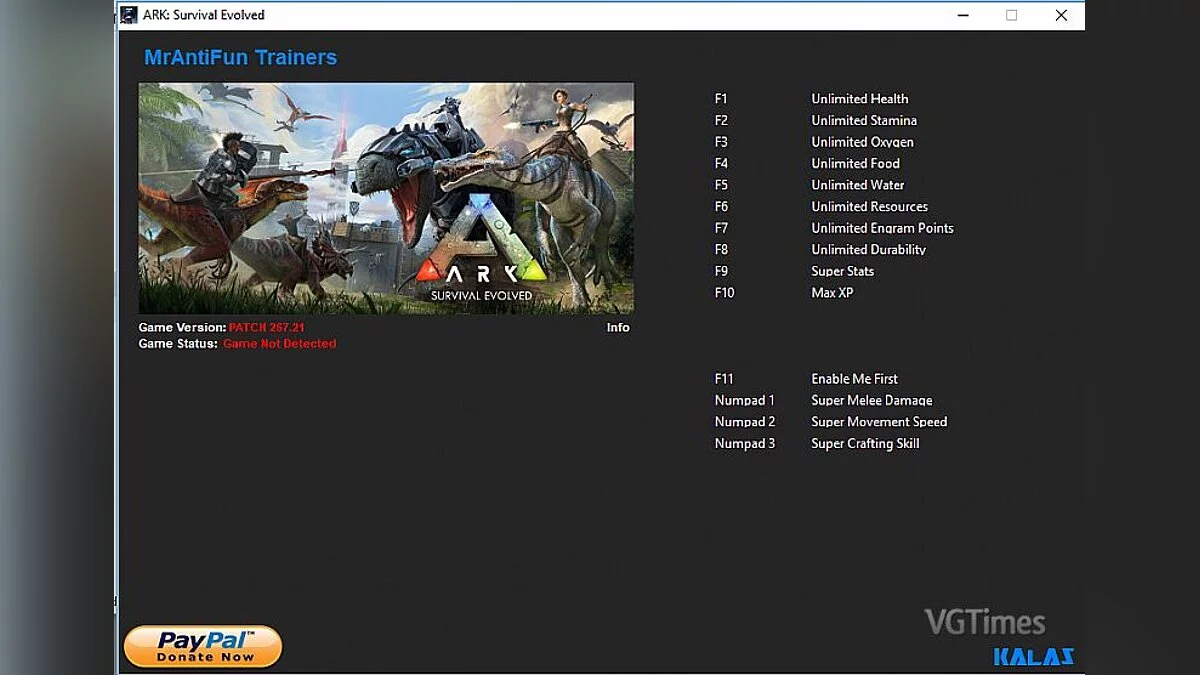Image resolution: width=1200 pixels, height=675 pixels.
Task: Click the Numpad 1 hotkey label
Action: click(x=744, y=400)
